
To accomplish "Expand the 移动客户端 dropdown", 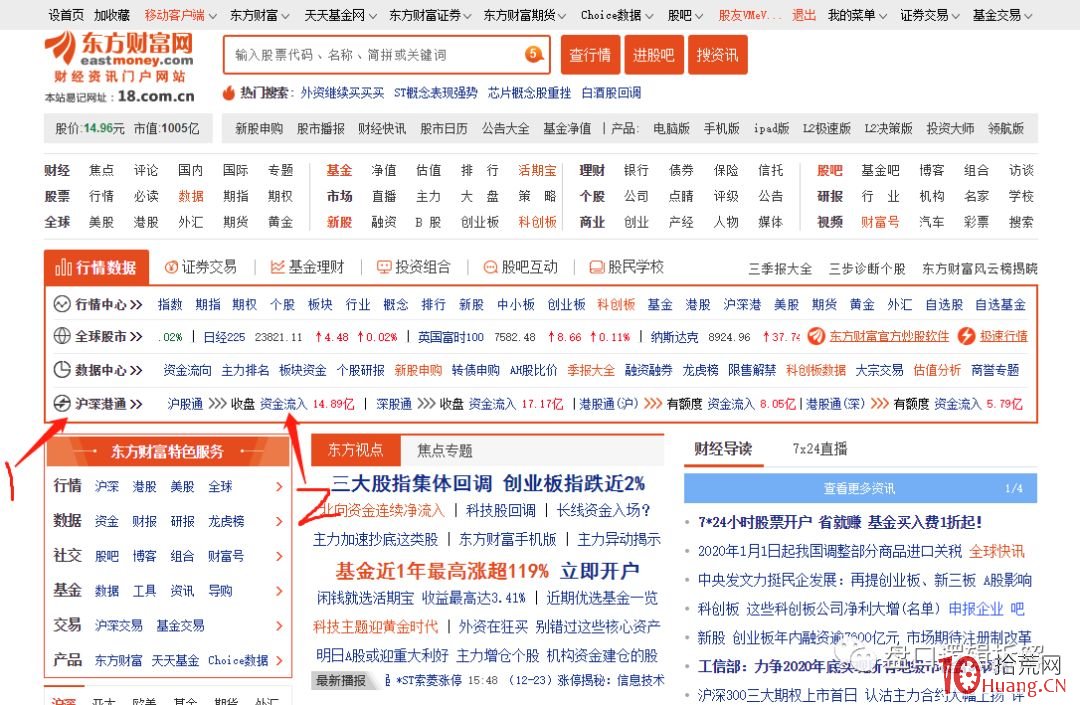I will (212, 16).
